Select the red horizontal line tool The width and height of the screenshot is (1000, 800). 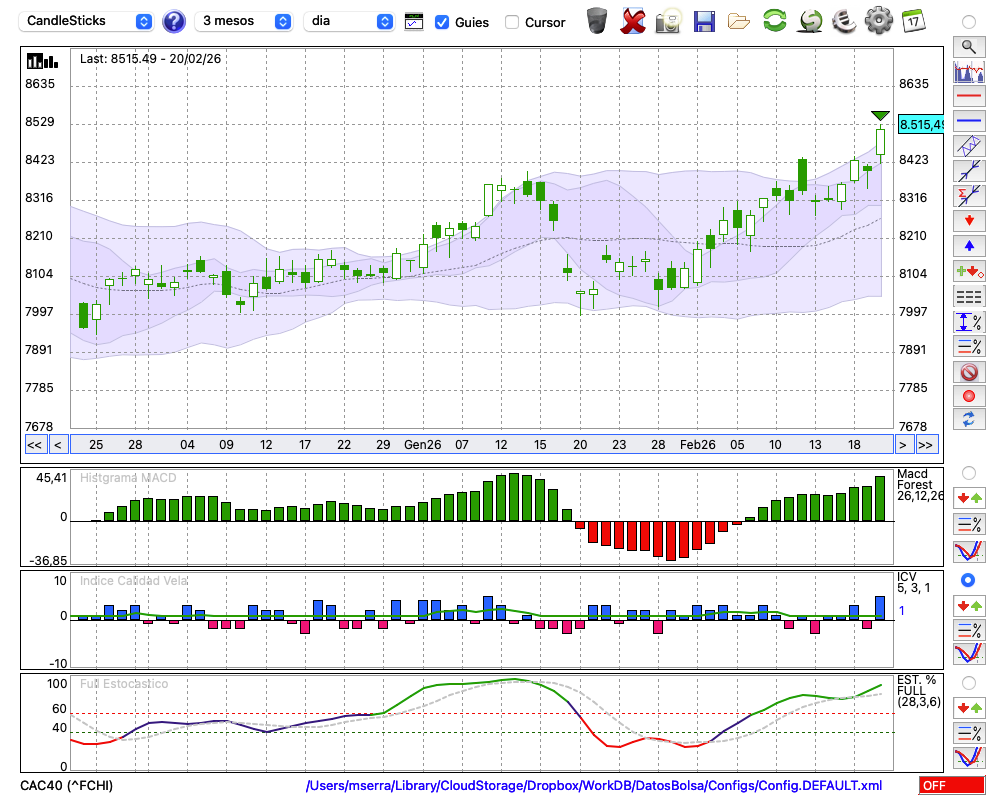click(968, 96)
